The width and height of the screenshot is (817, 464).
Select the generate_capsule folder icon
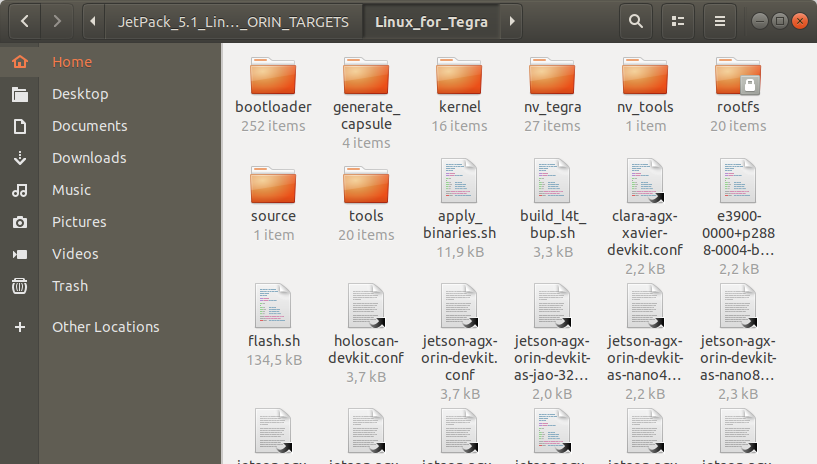click(366, 76)
